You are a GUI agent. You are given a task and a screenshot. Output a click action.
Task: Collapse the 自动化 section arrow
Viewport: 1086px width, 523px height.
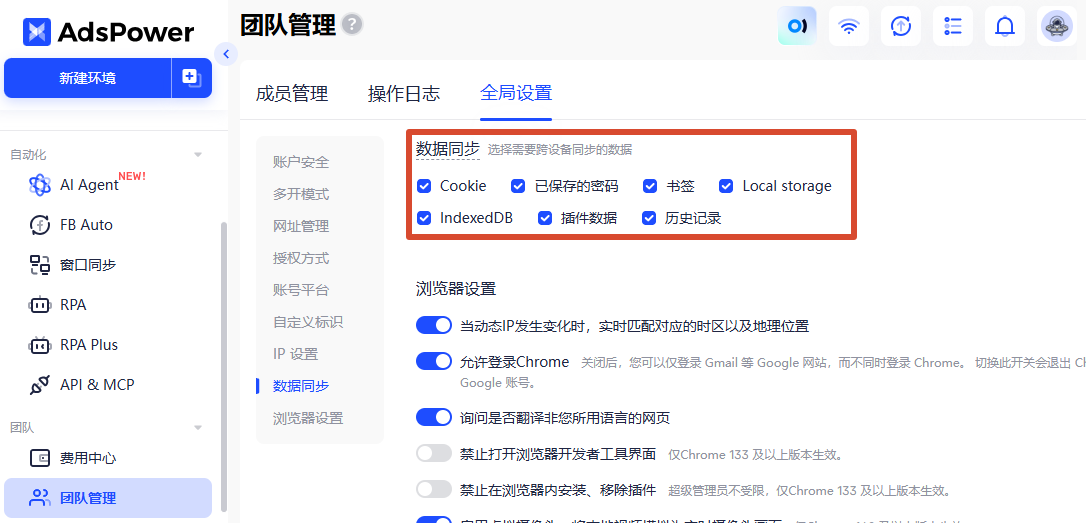pyautogui.click(x=198, y=154)
